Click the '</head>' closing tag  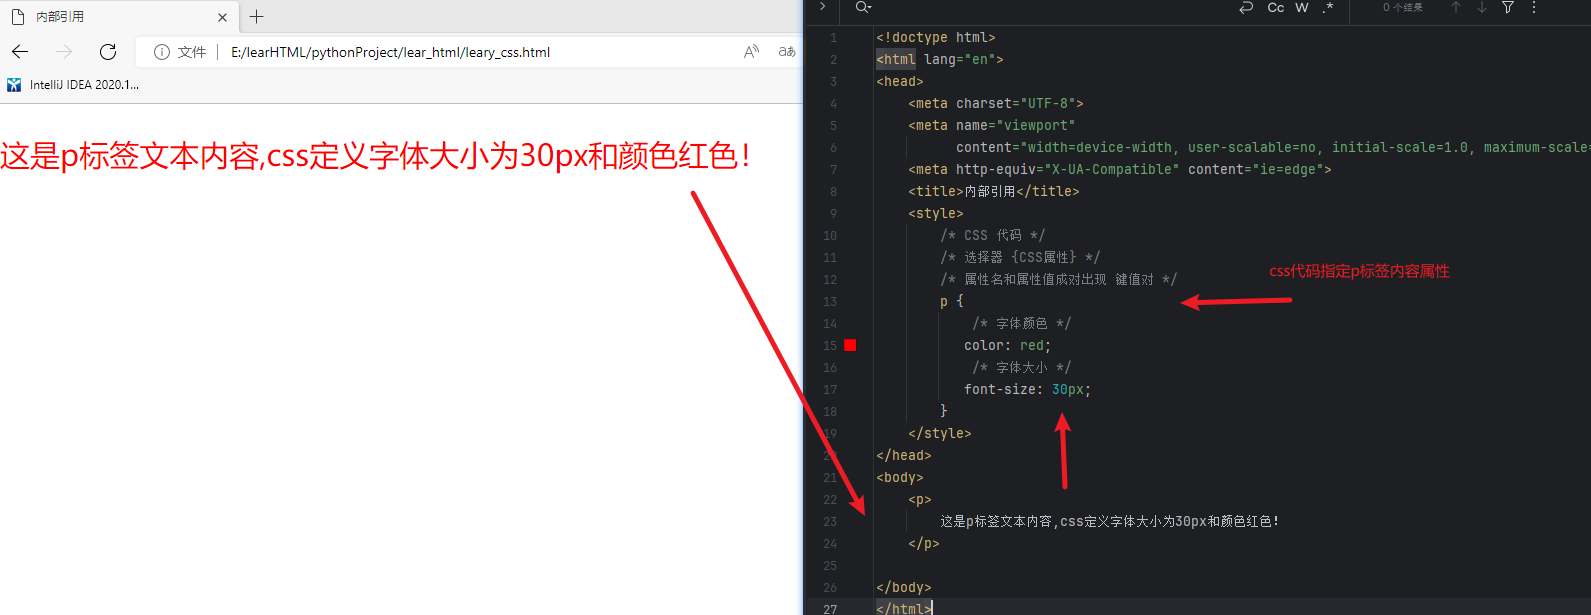click(x=904, y=455)
